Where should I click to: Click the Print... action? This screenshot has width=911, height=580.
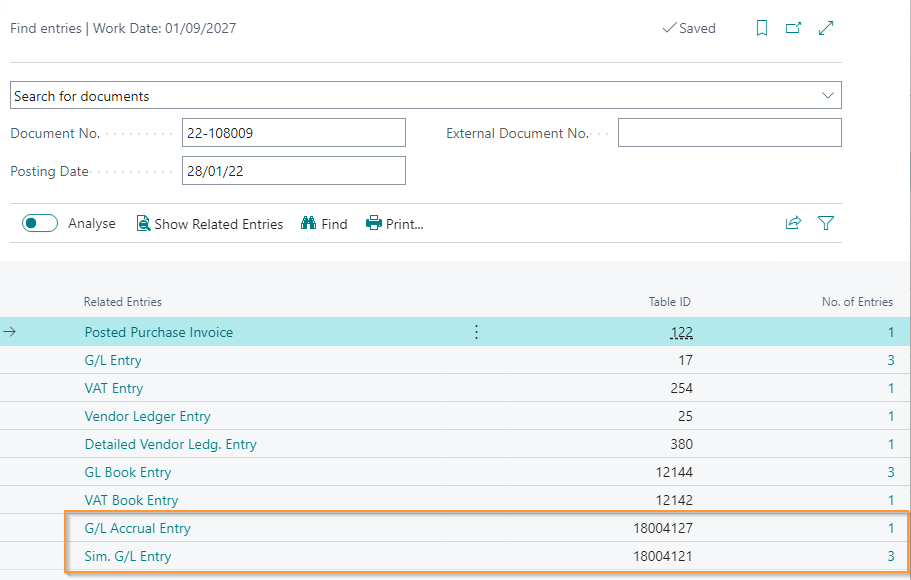point(394,224)
